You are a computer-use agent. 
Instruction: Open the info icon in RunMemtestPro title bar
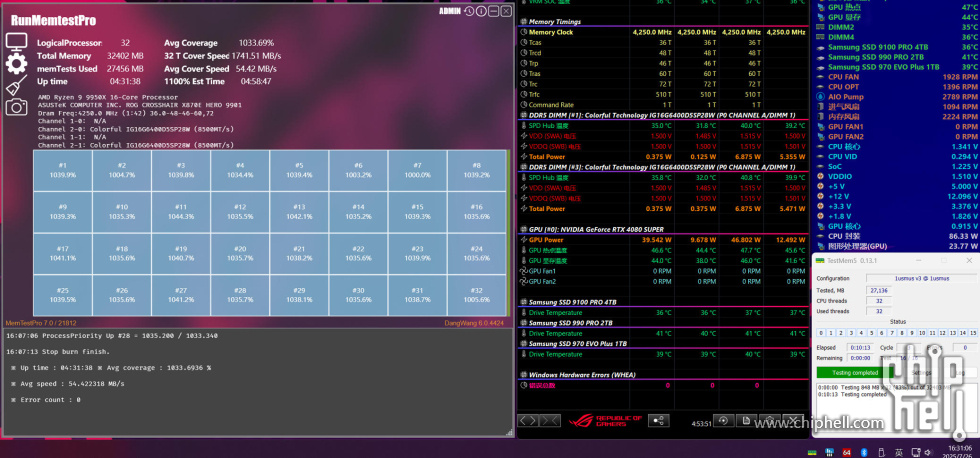point(481,11)
